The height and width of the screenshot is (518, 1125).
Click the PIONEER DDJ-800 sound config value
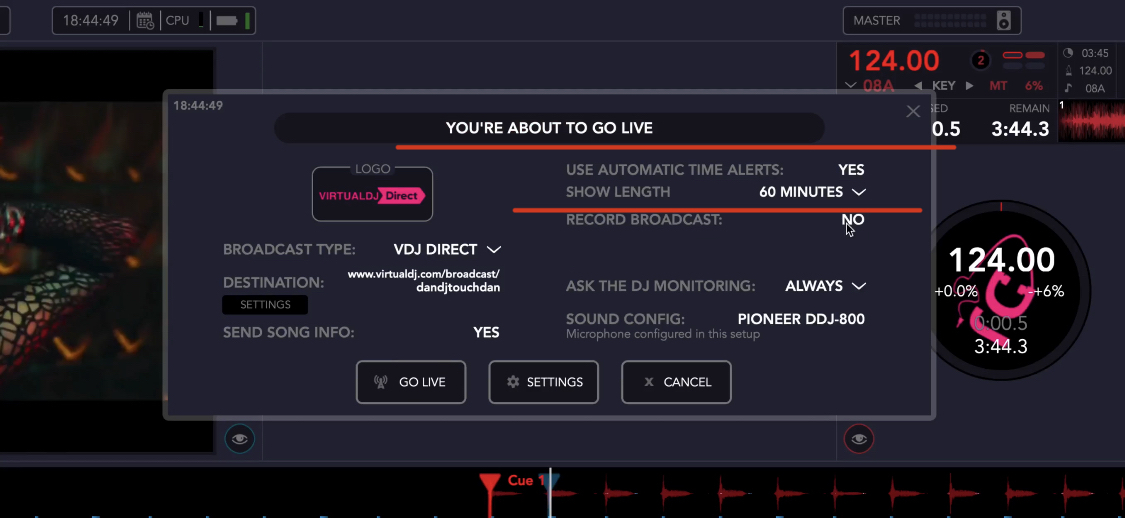801,319
